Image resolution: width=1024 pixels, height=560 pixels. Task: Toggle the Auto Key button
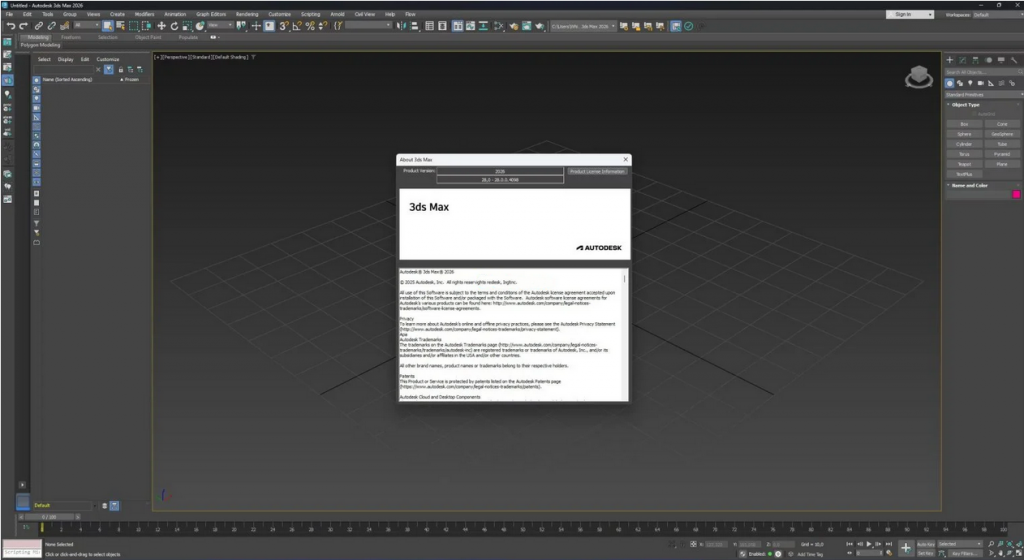coord(925,544)
